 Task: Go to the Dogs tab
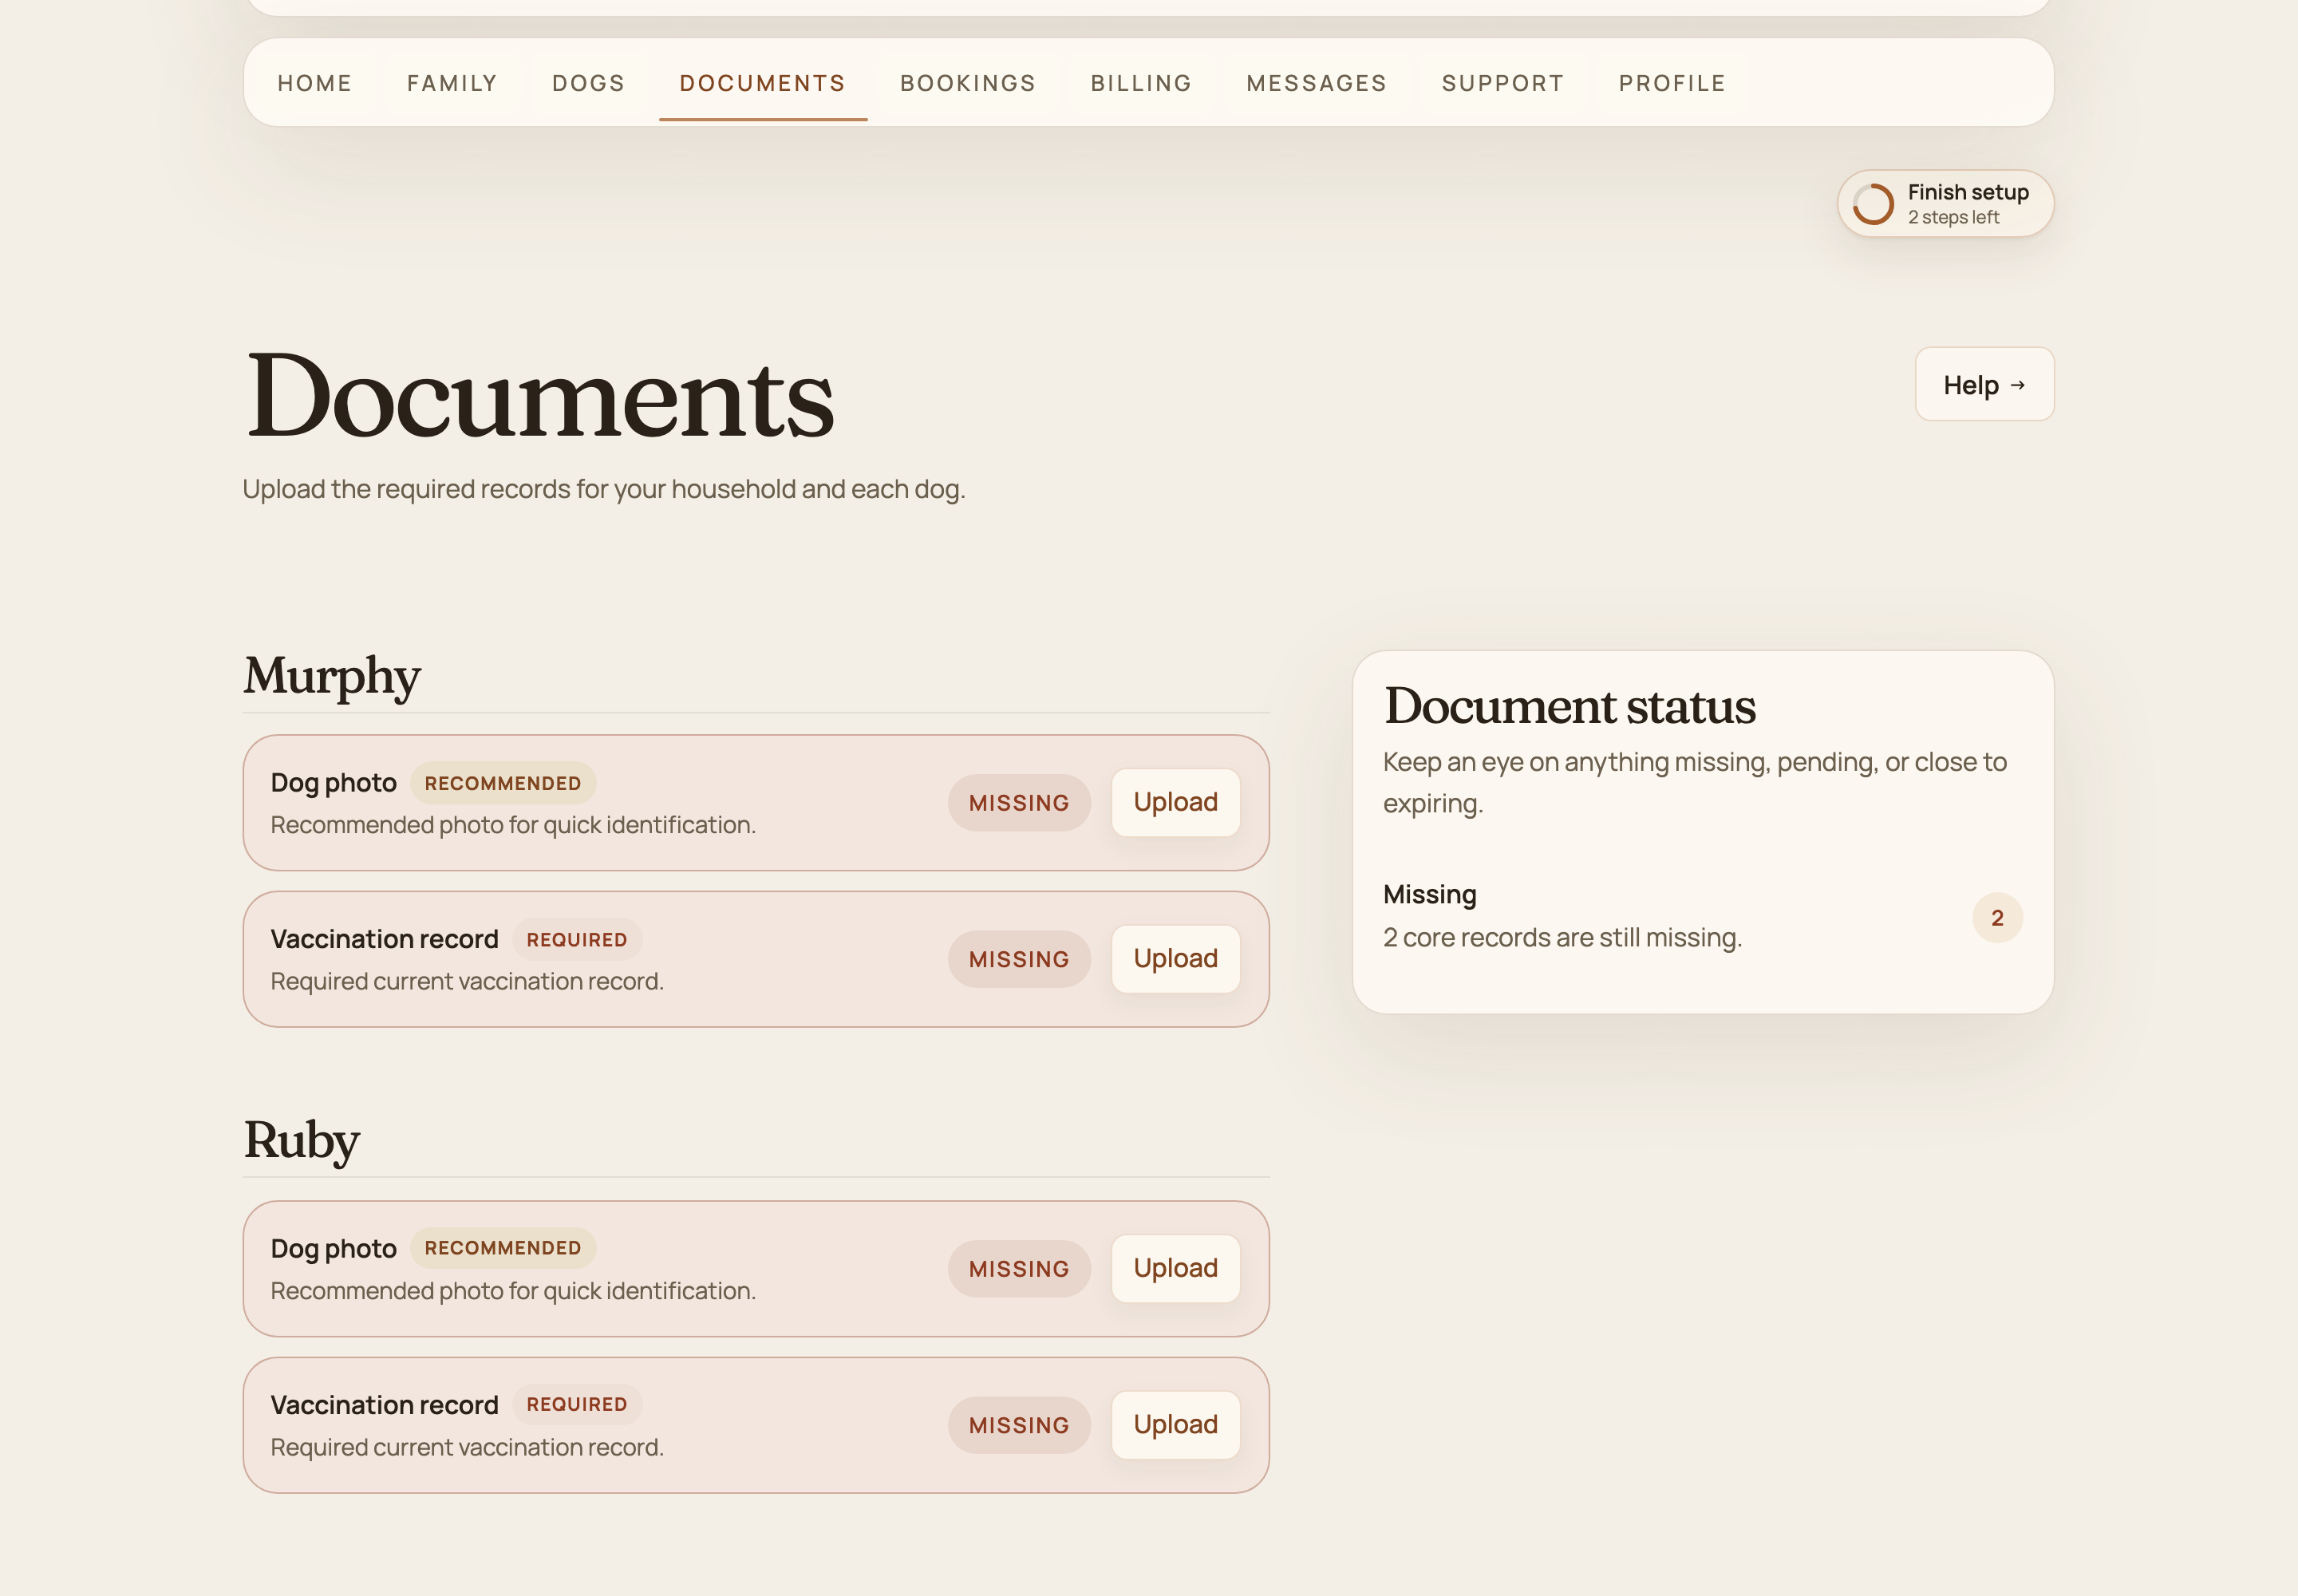589,83
